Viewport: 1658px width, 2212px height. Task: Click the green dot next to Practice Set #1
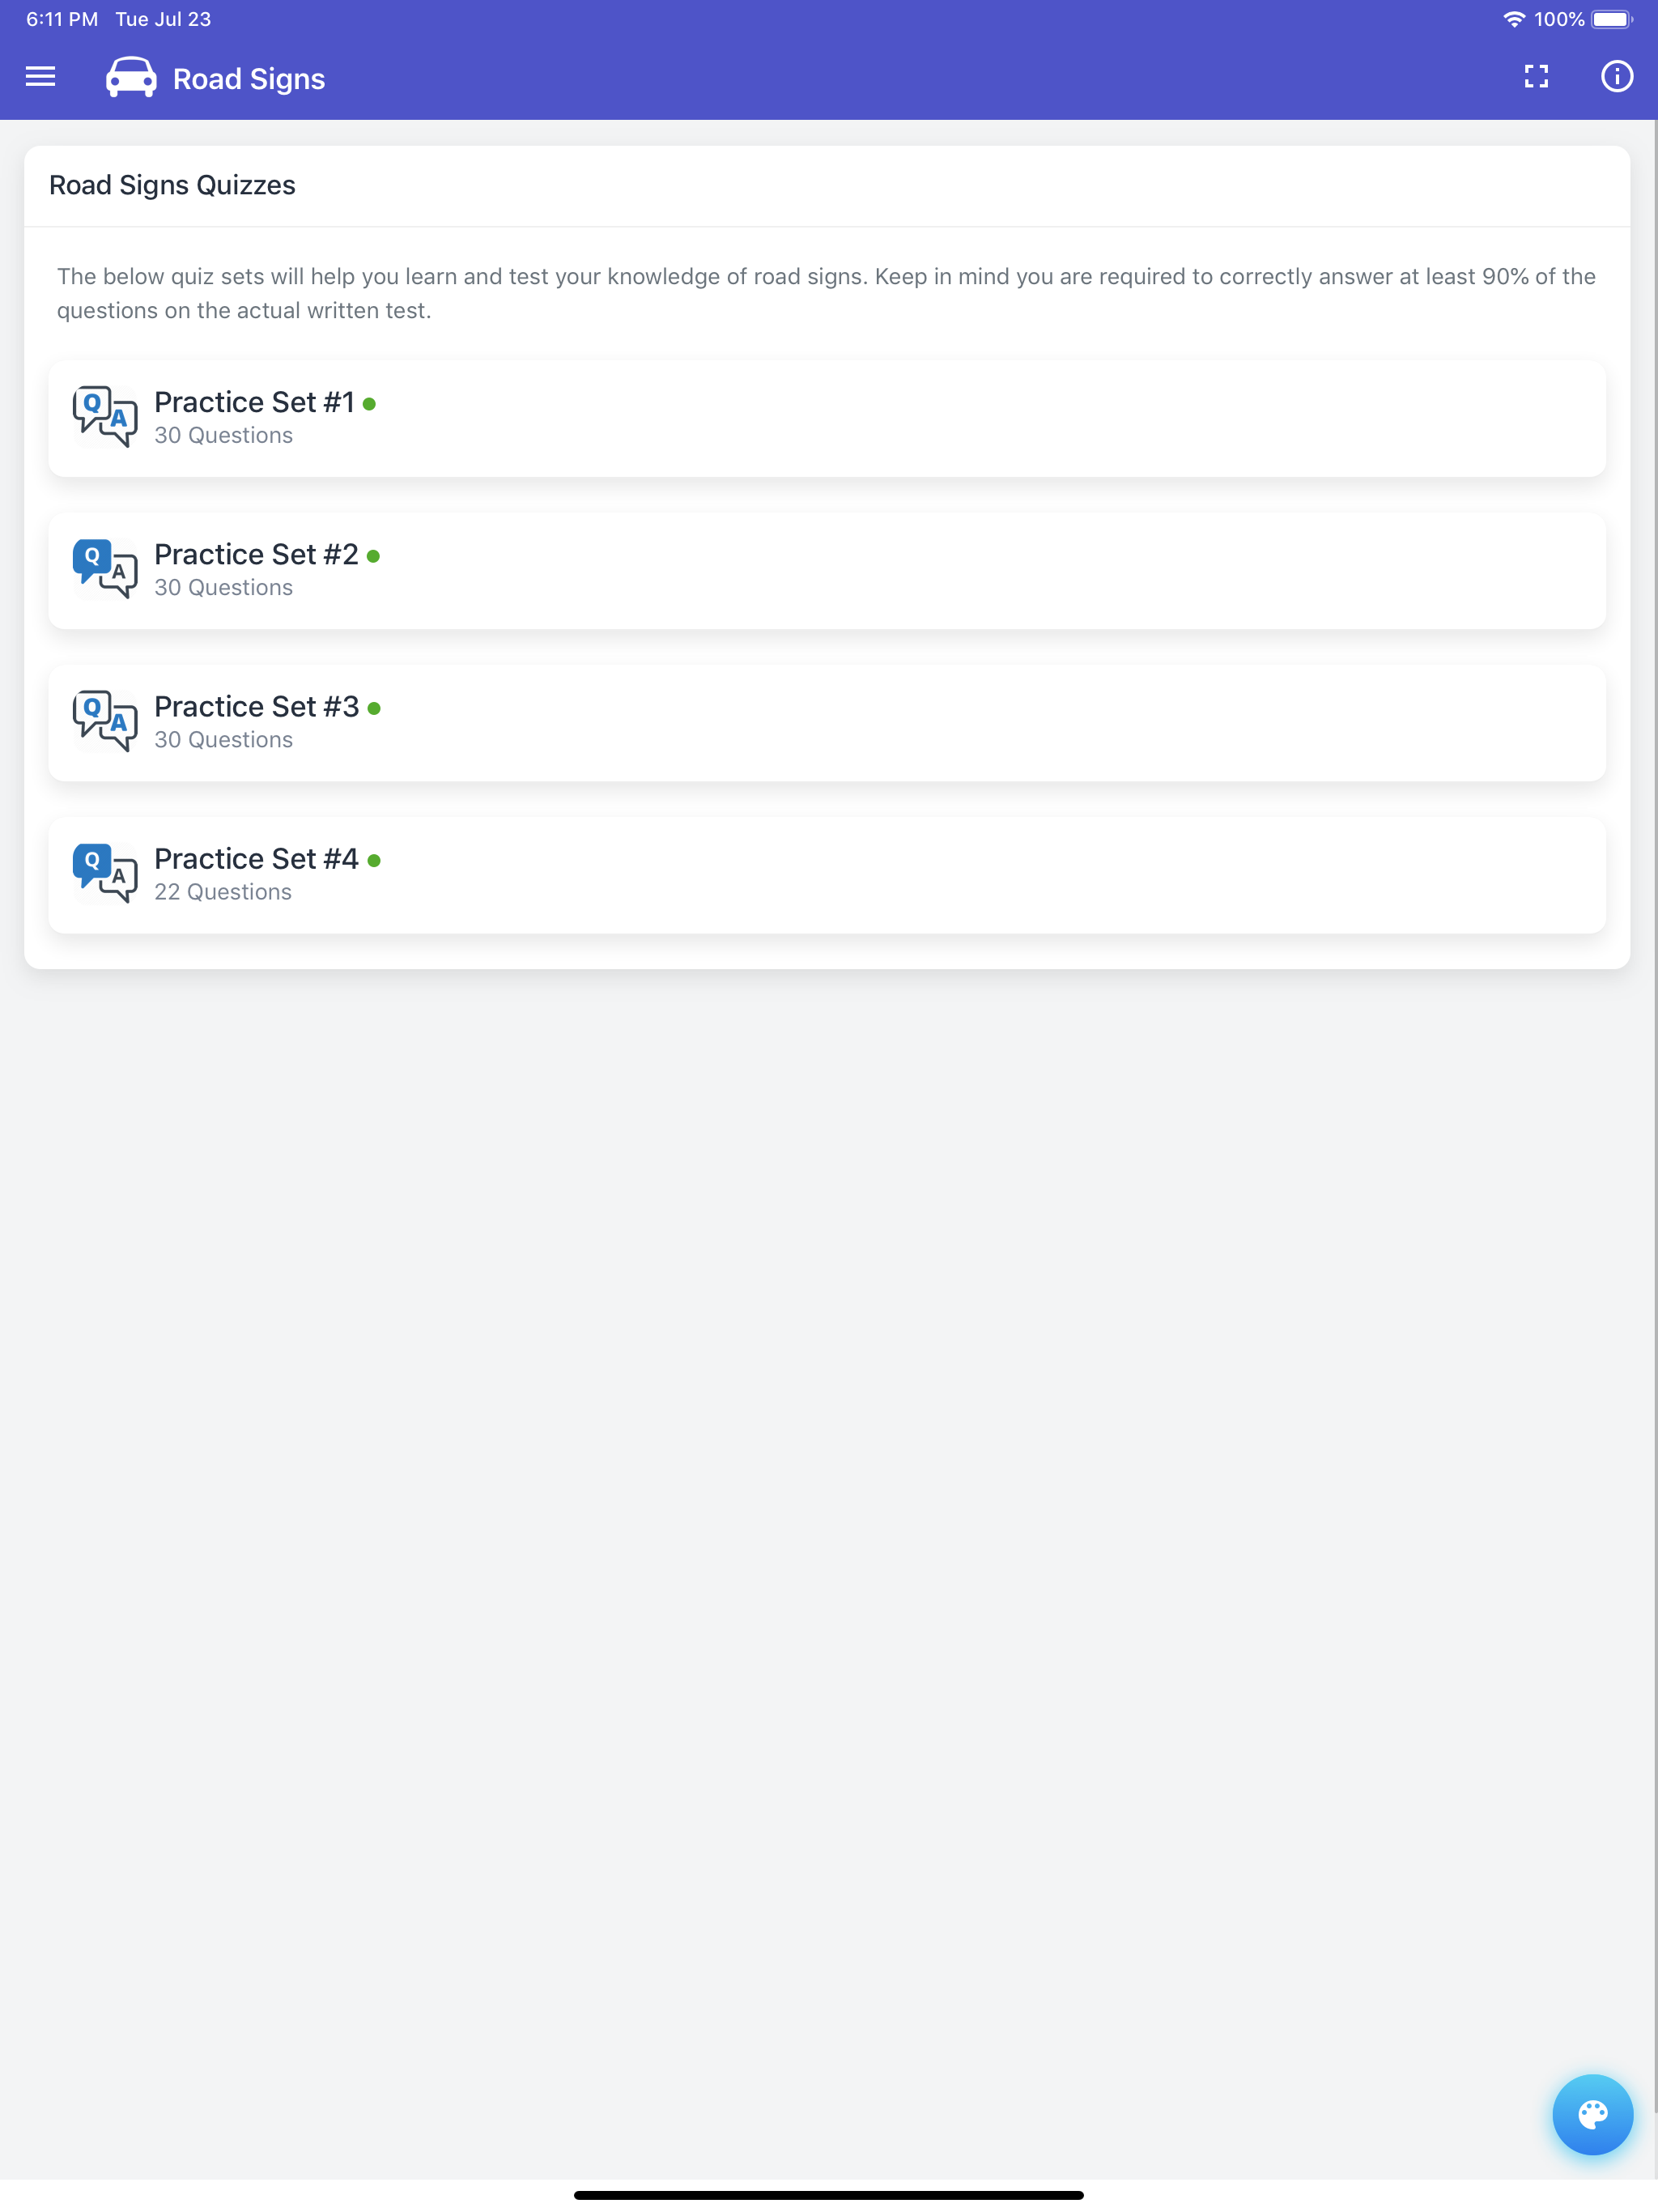[x=372, y=402]
